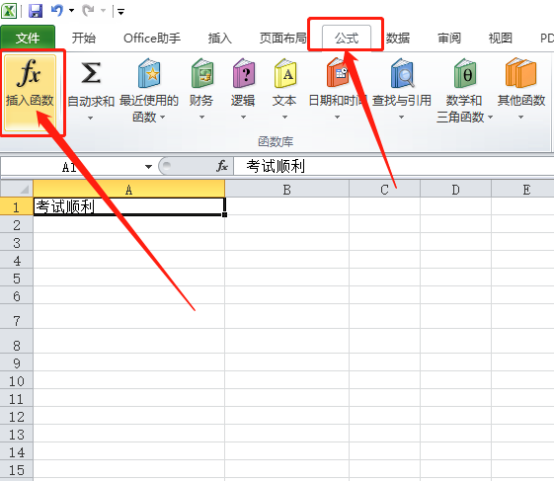
Task: Select column E header
Action: pyautogui.click(x=523, y=189)
